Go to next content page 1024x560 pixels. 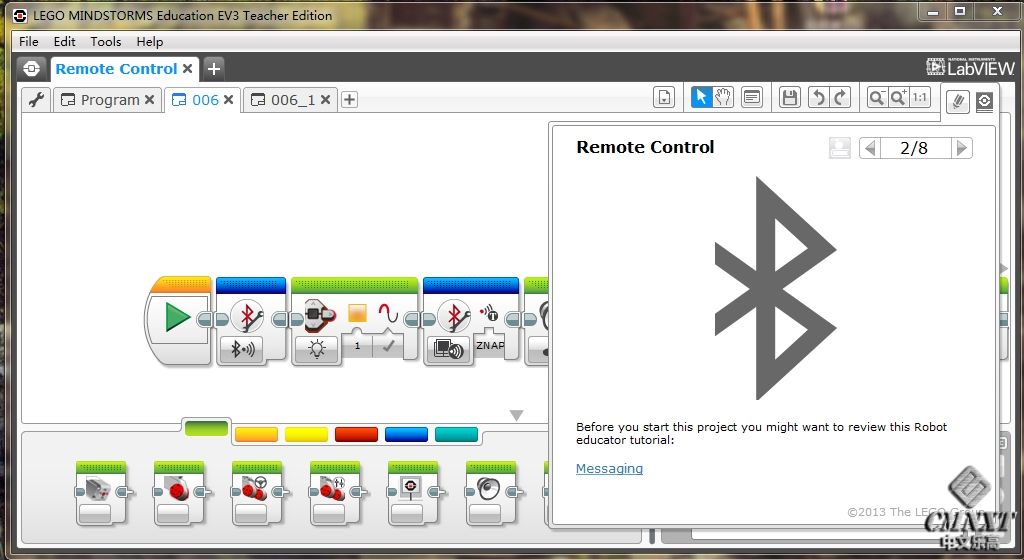coord(961,148)
